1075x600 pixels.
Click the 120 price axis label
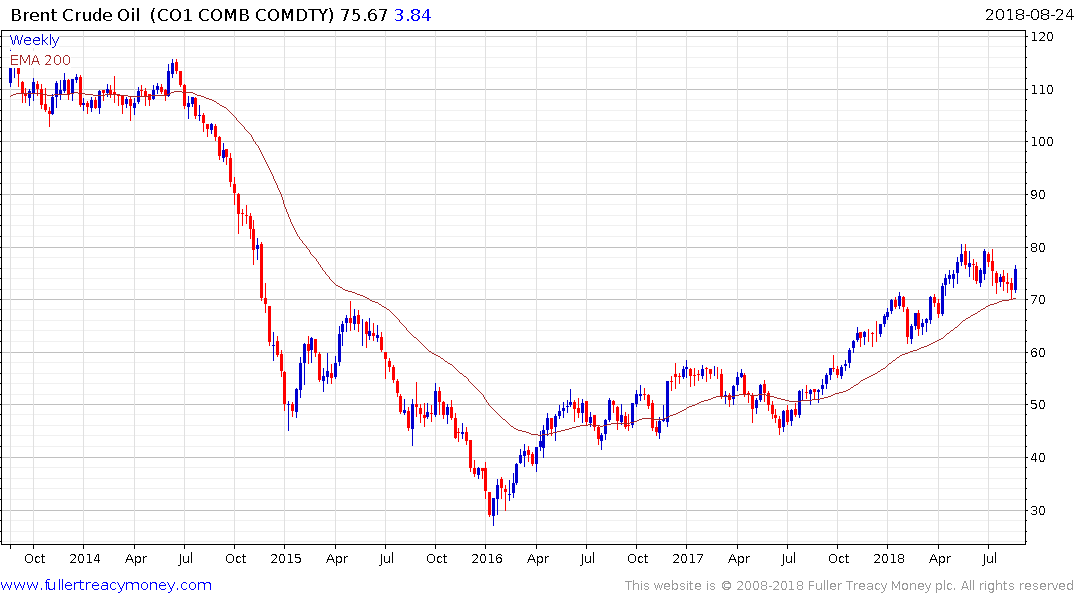[1042, 36]
